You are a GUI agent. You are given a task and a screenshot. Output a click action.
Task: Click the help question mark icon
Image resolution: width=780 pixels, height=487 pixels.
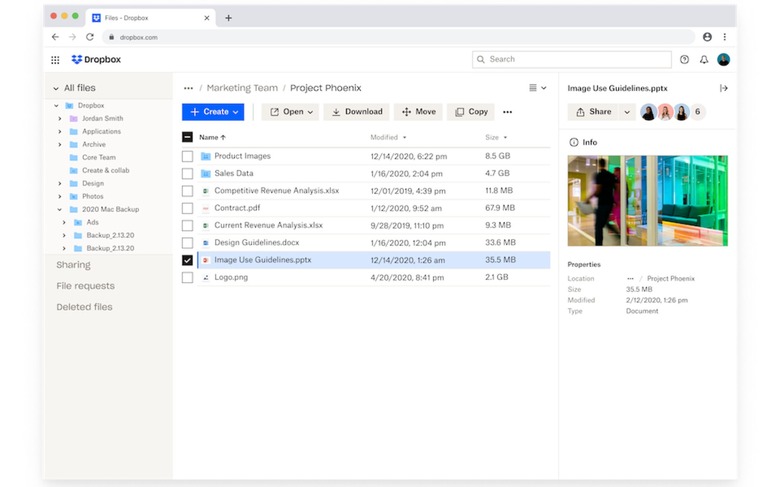coord(684,60)
